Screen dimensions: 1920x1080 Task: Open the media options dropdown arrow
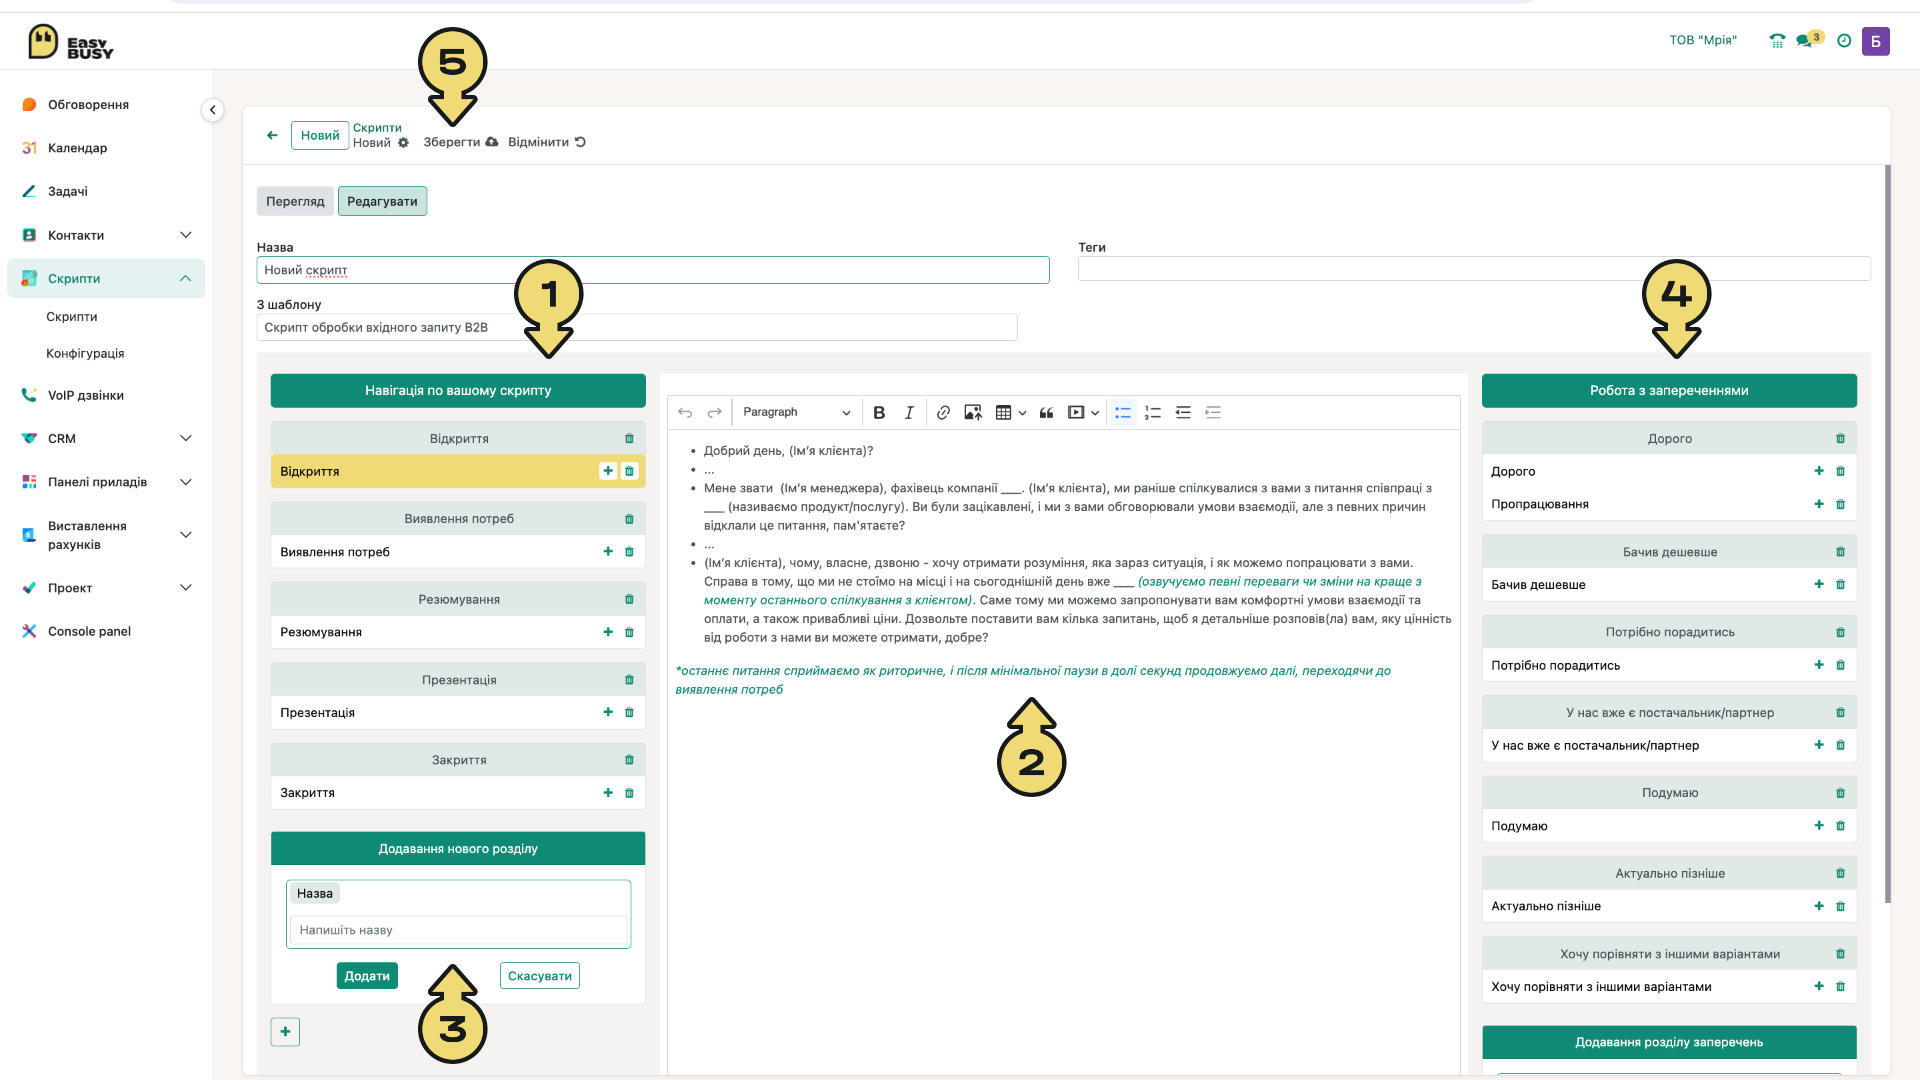tap(1095, 413)
